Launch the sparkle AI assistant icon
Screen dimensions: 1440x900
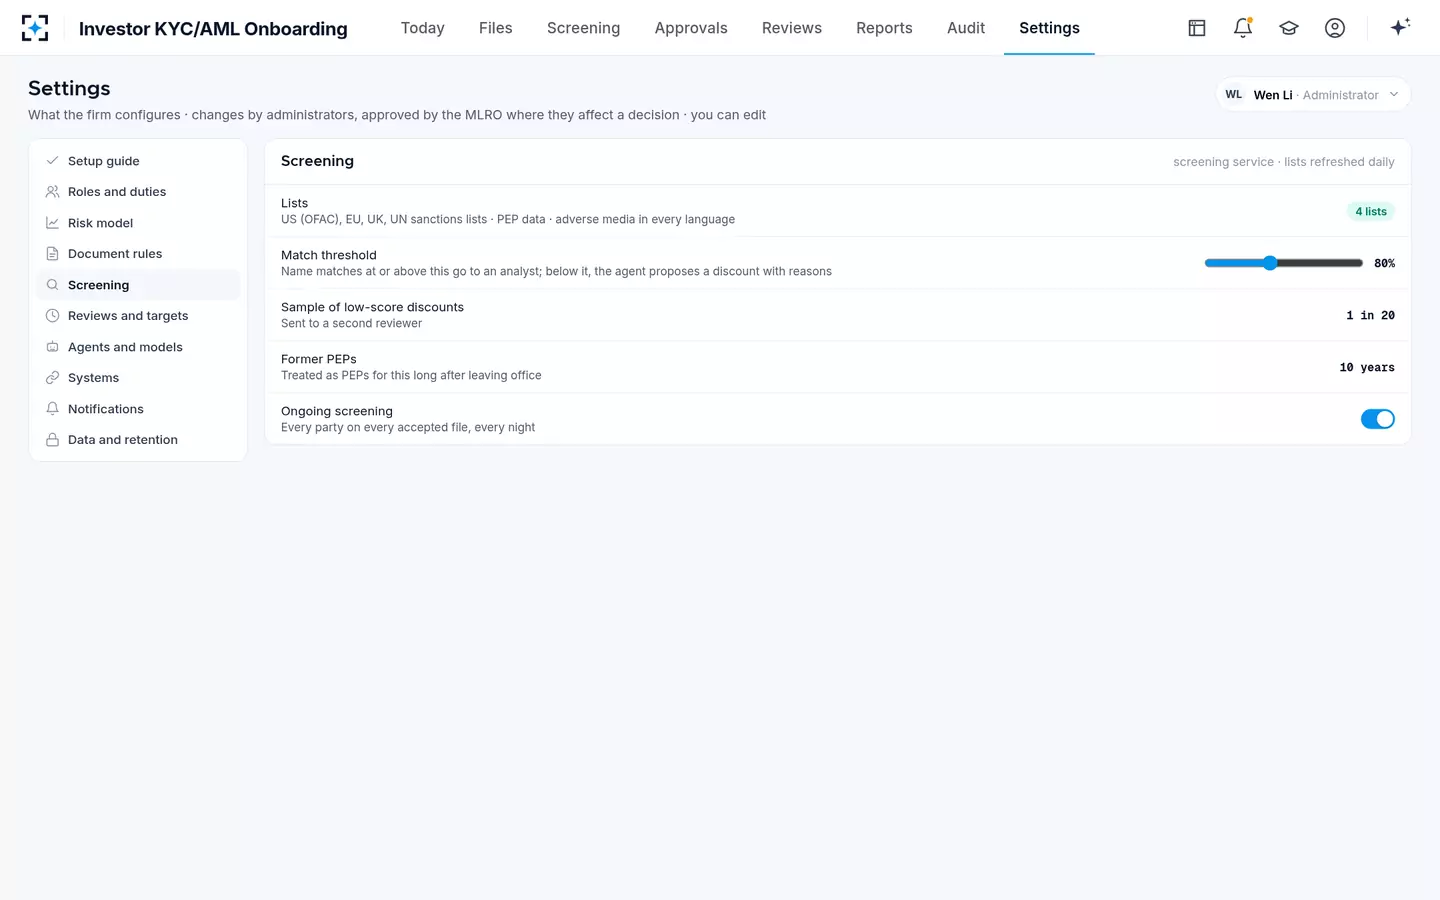[1400, 27]
